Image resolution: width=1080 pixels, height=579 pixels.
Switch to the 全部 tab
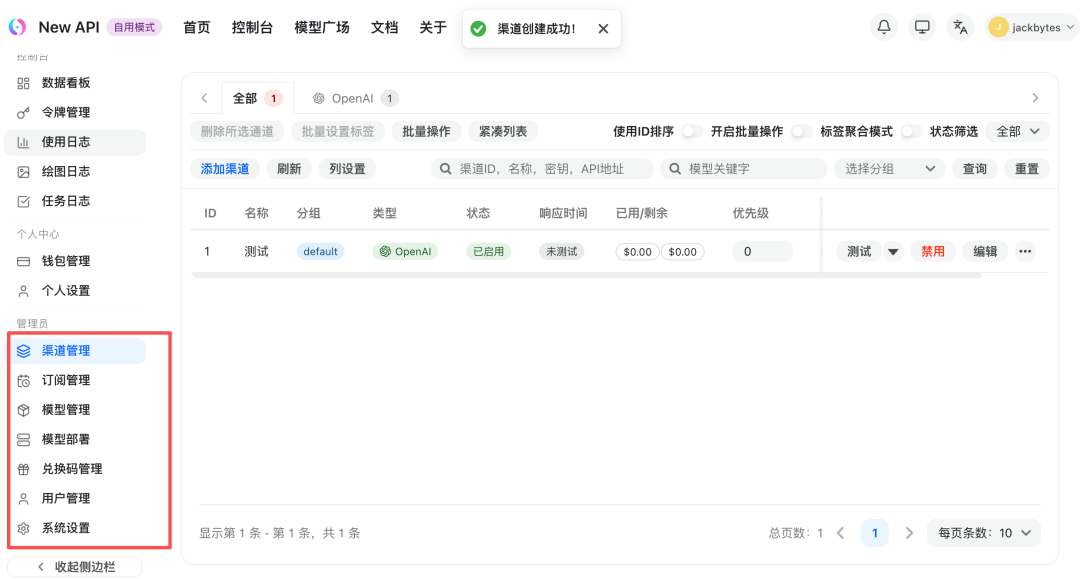point(258,98)
